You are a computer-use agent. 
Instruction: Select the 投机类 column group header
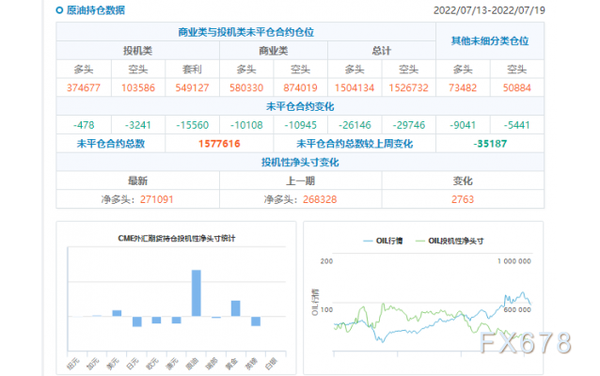[x=138, y=50]
